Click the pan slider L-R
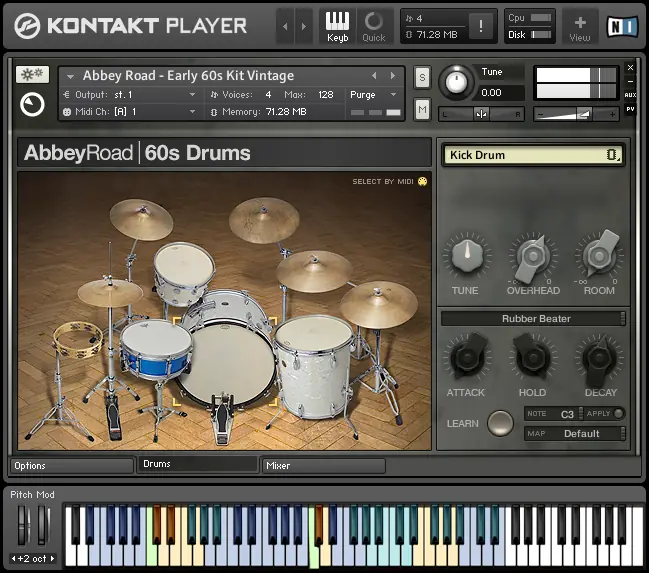The image size is (649, 573). coord(481,114)
